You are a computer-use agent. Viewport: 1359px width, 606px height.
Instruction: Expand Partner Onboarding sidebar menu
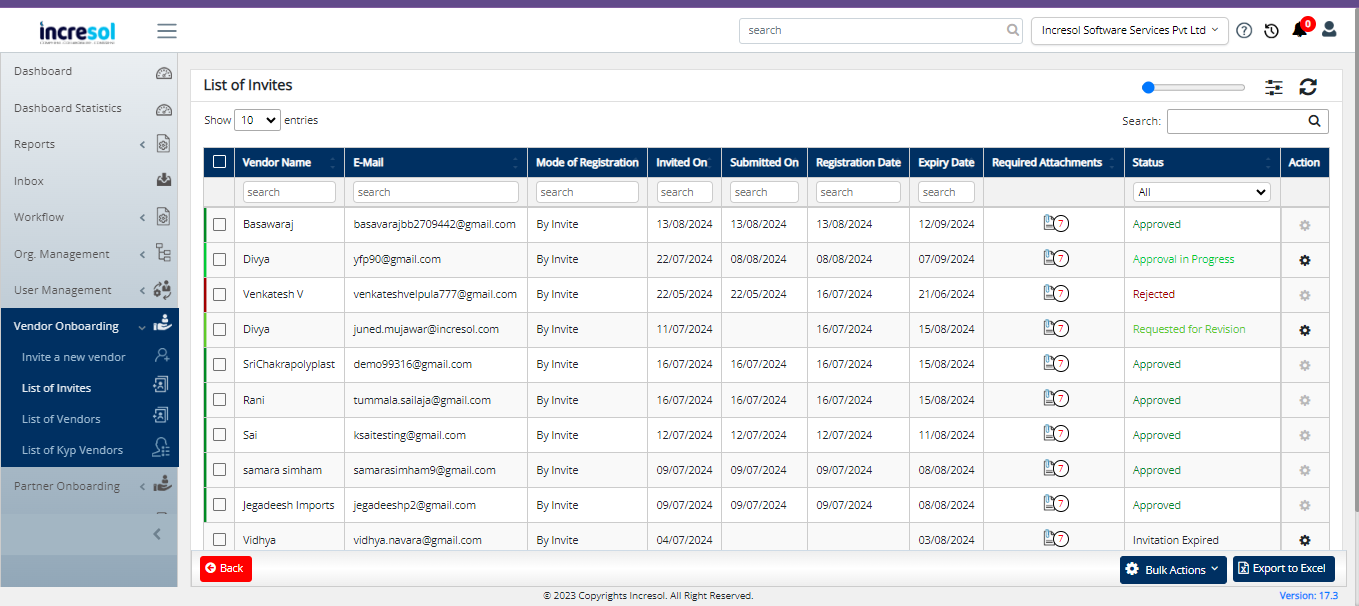point(89,486)
